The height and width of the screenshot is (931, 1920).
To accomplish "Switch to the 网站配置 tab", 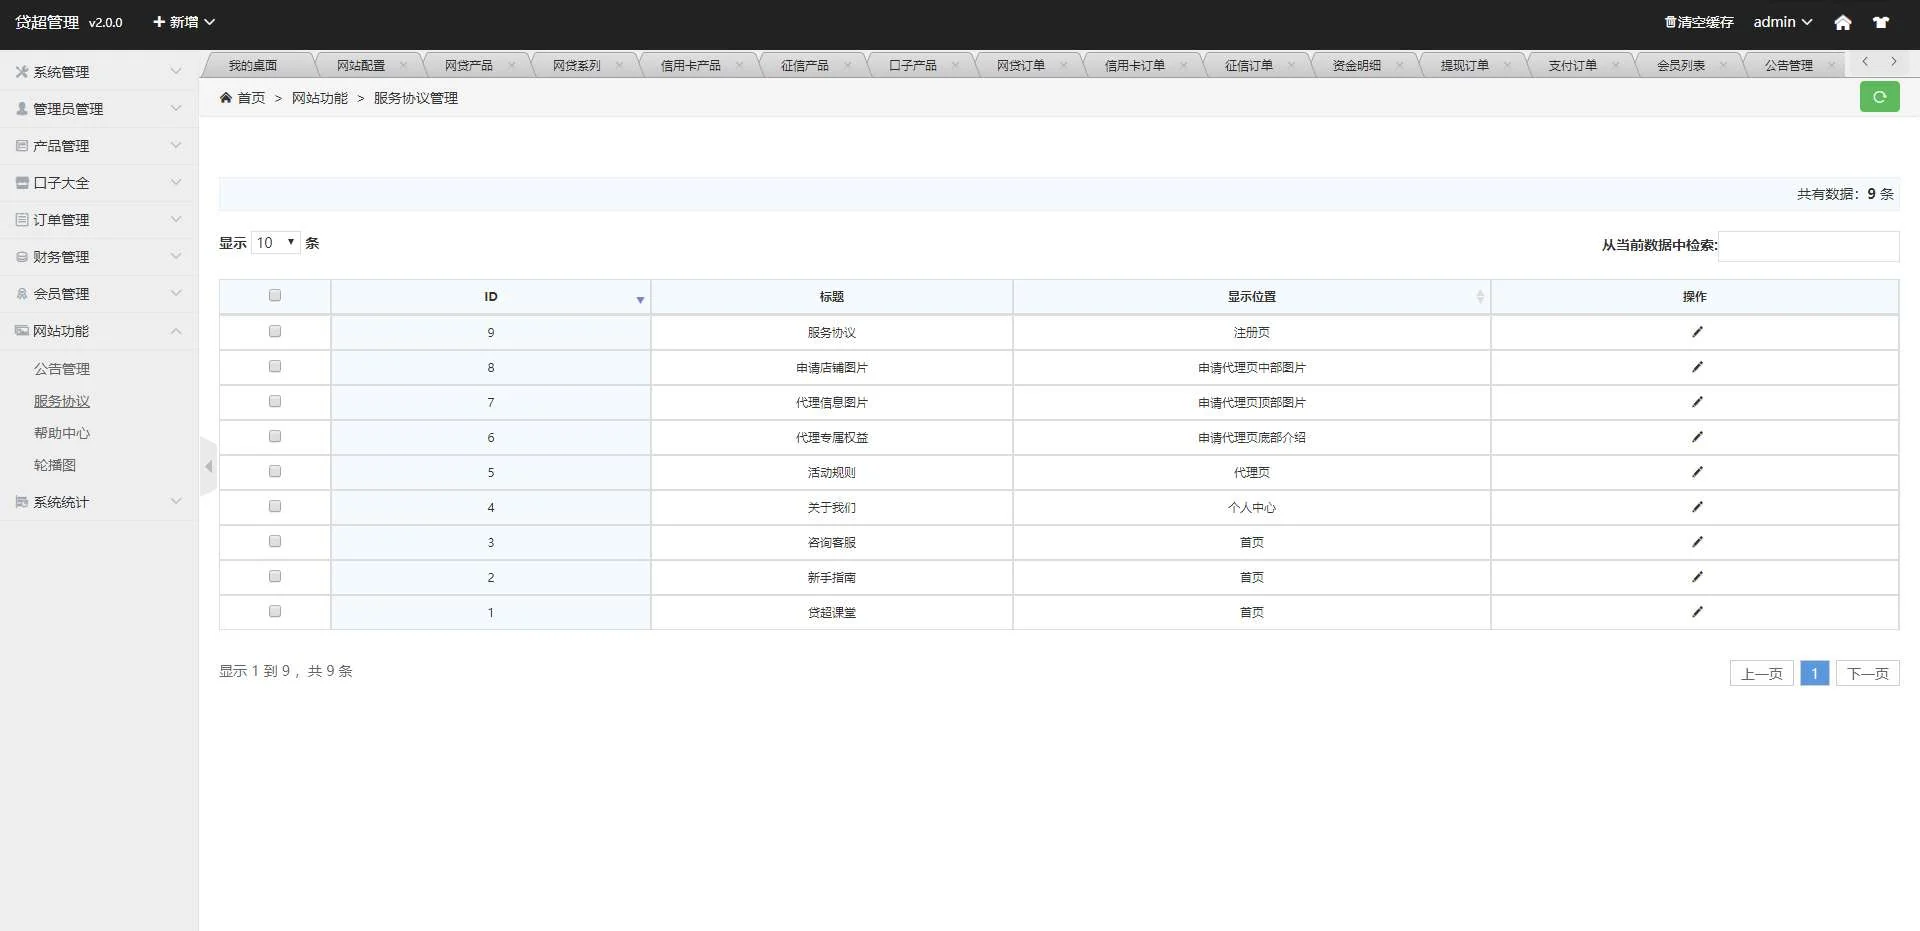I will pyautogui.click(x=361, y=66).
